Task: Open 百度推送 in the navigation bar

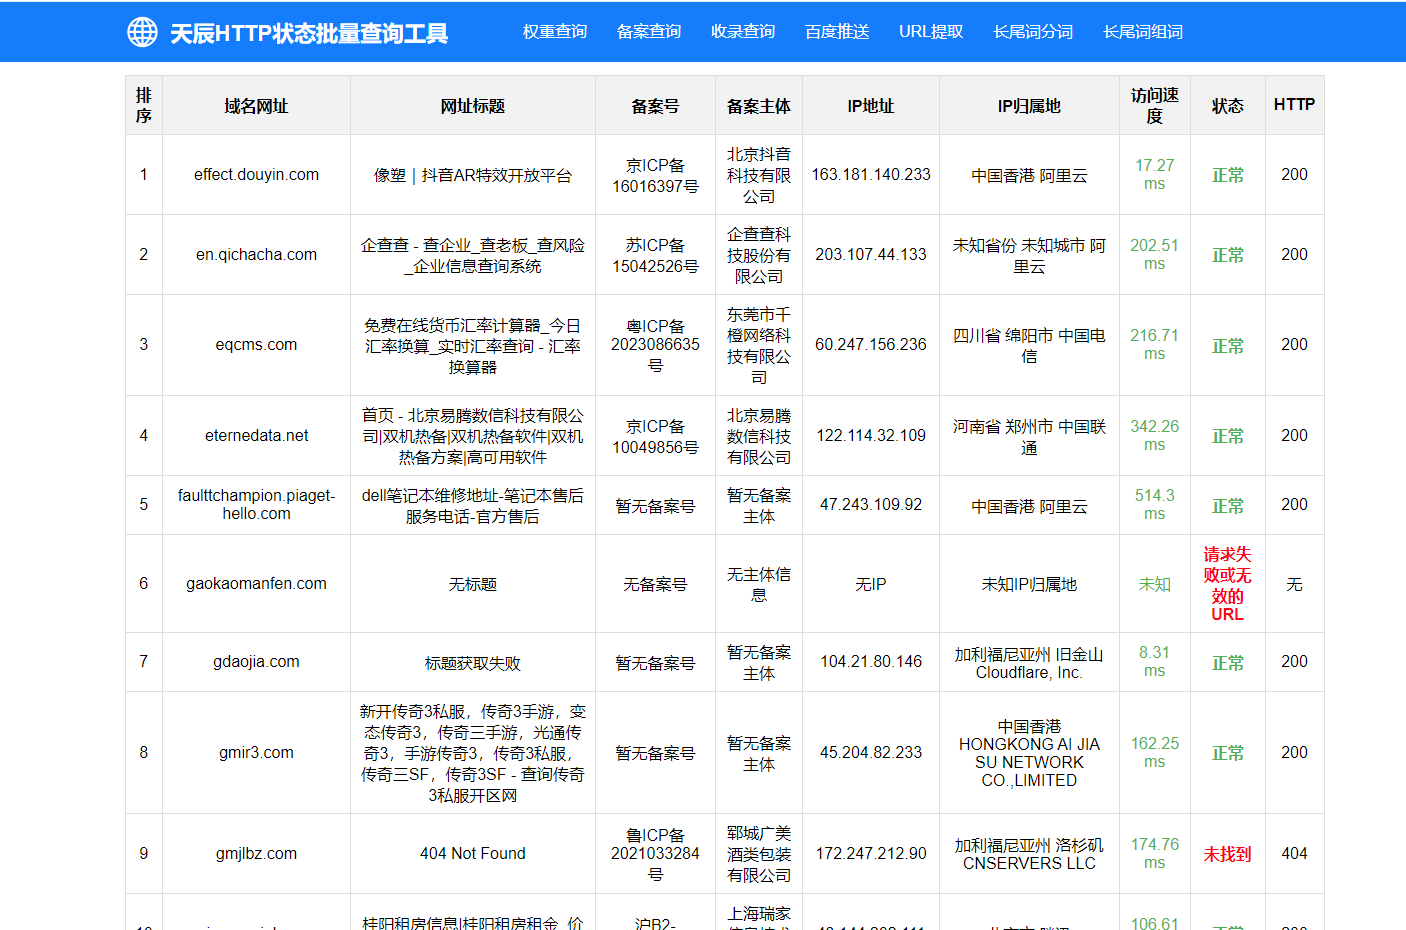Action: 837,32
